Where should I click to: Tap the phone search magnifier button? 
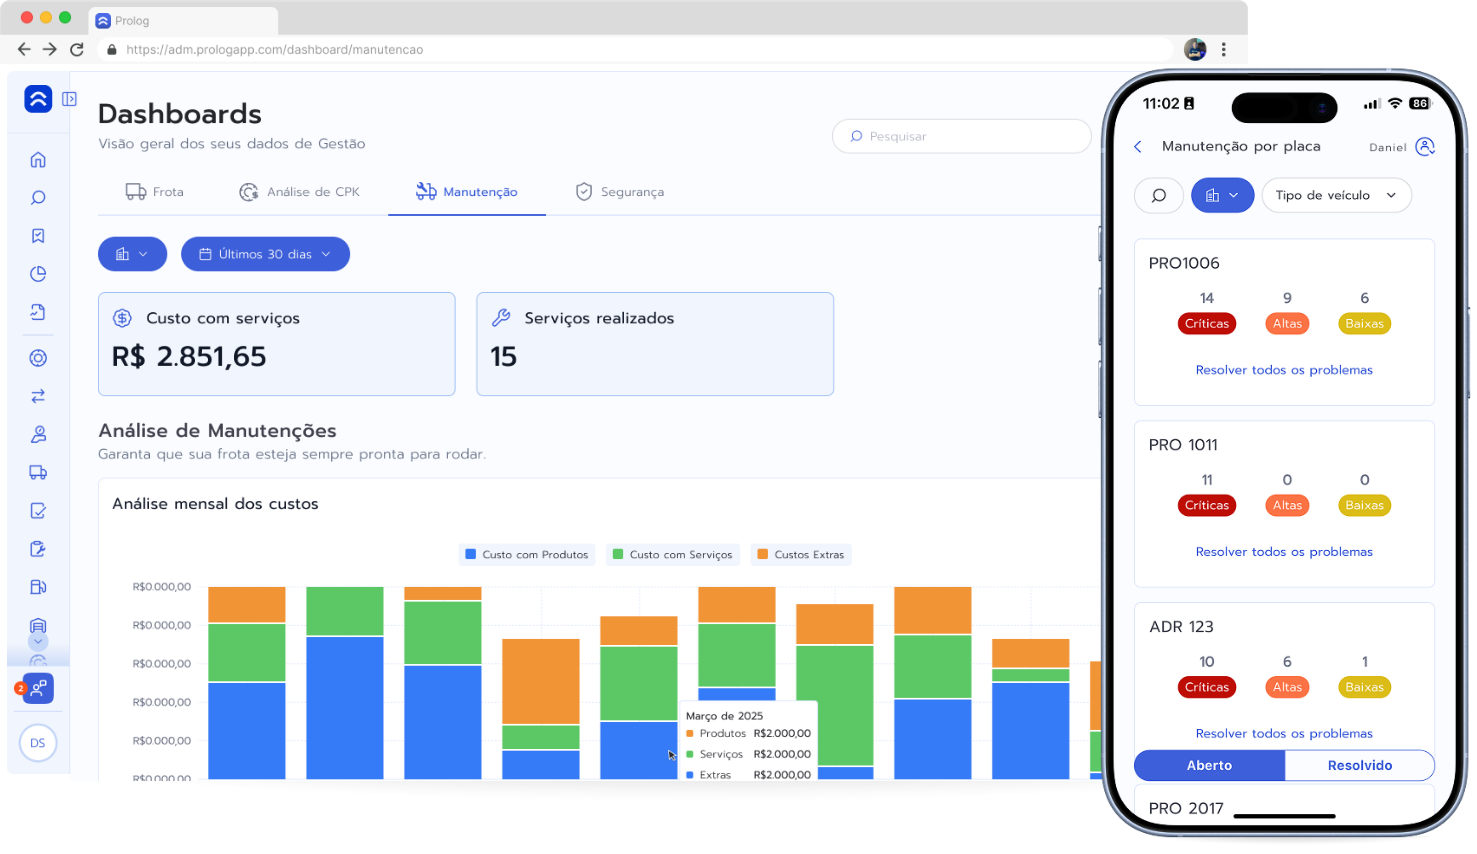[1159, 195]
